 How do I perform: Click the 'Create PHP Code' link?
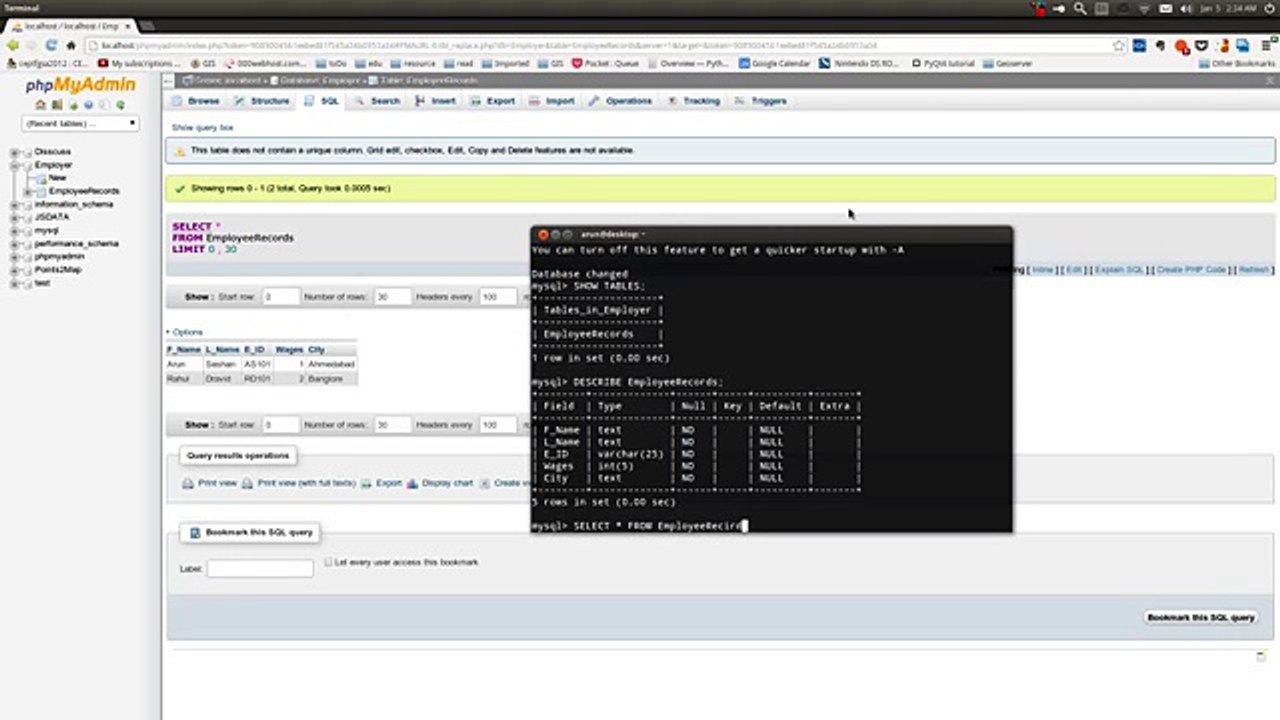(1192, 270)
